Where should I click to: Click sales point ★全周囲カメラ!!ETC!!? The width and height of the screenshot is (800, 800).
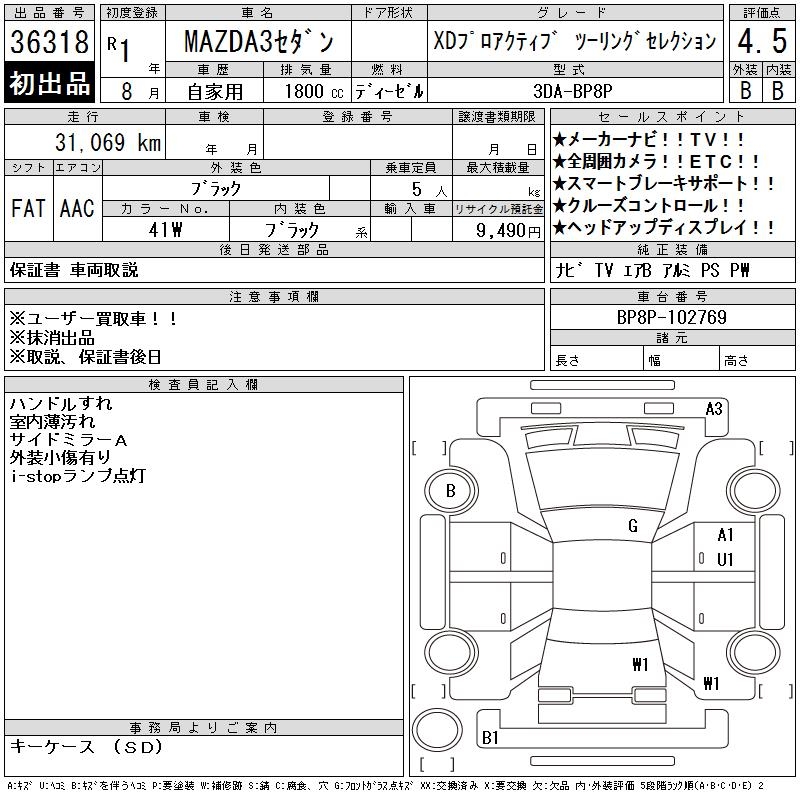click(656, 161)
